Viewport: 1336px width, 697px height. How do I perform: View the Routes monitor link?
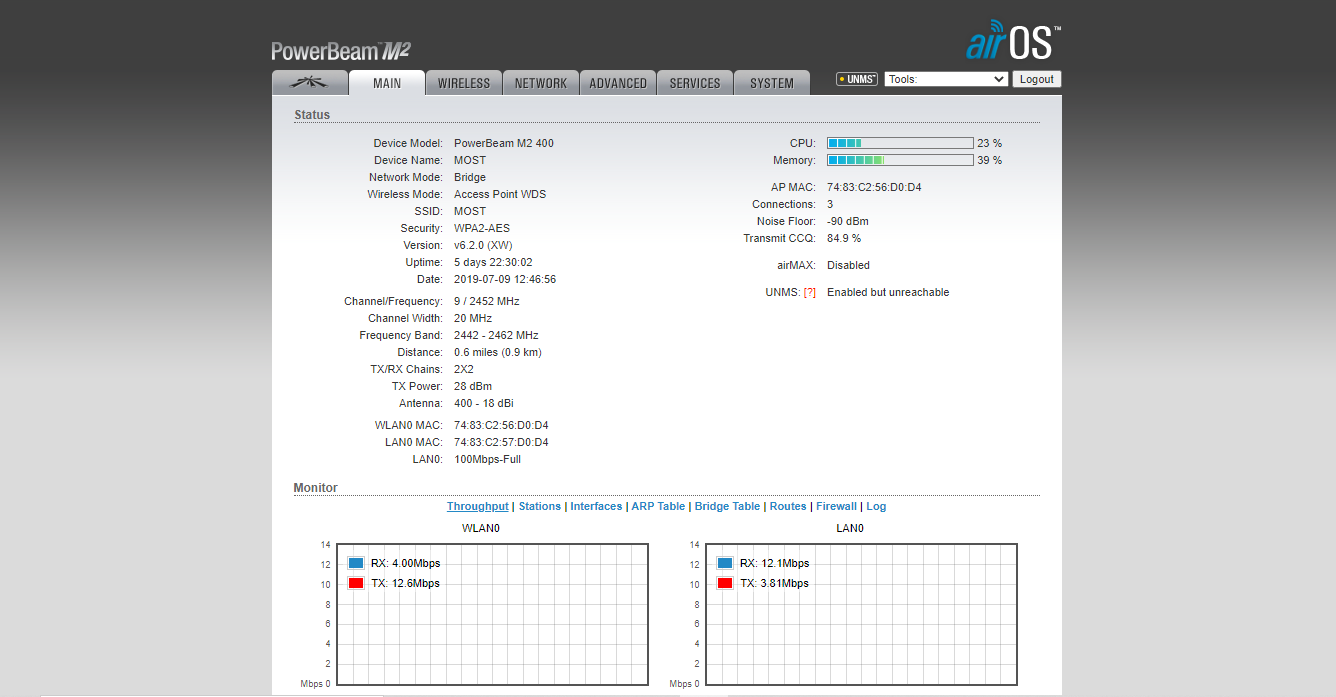(788, 506)
